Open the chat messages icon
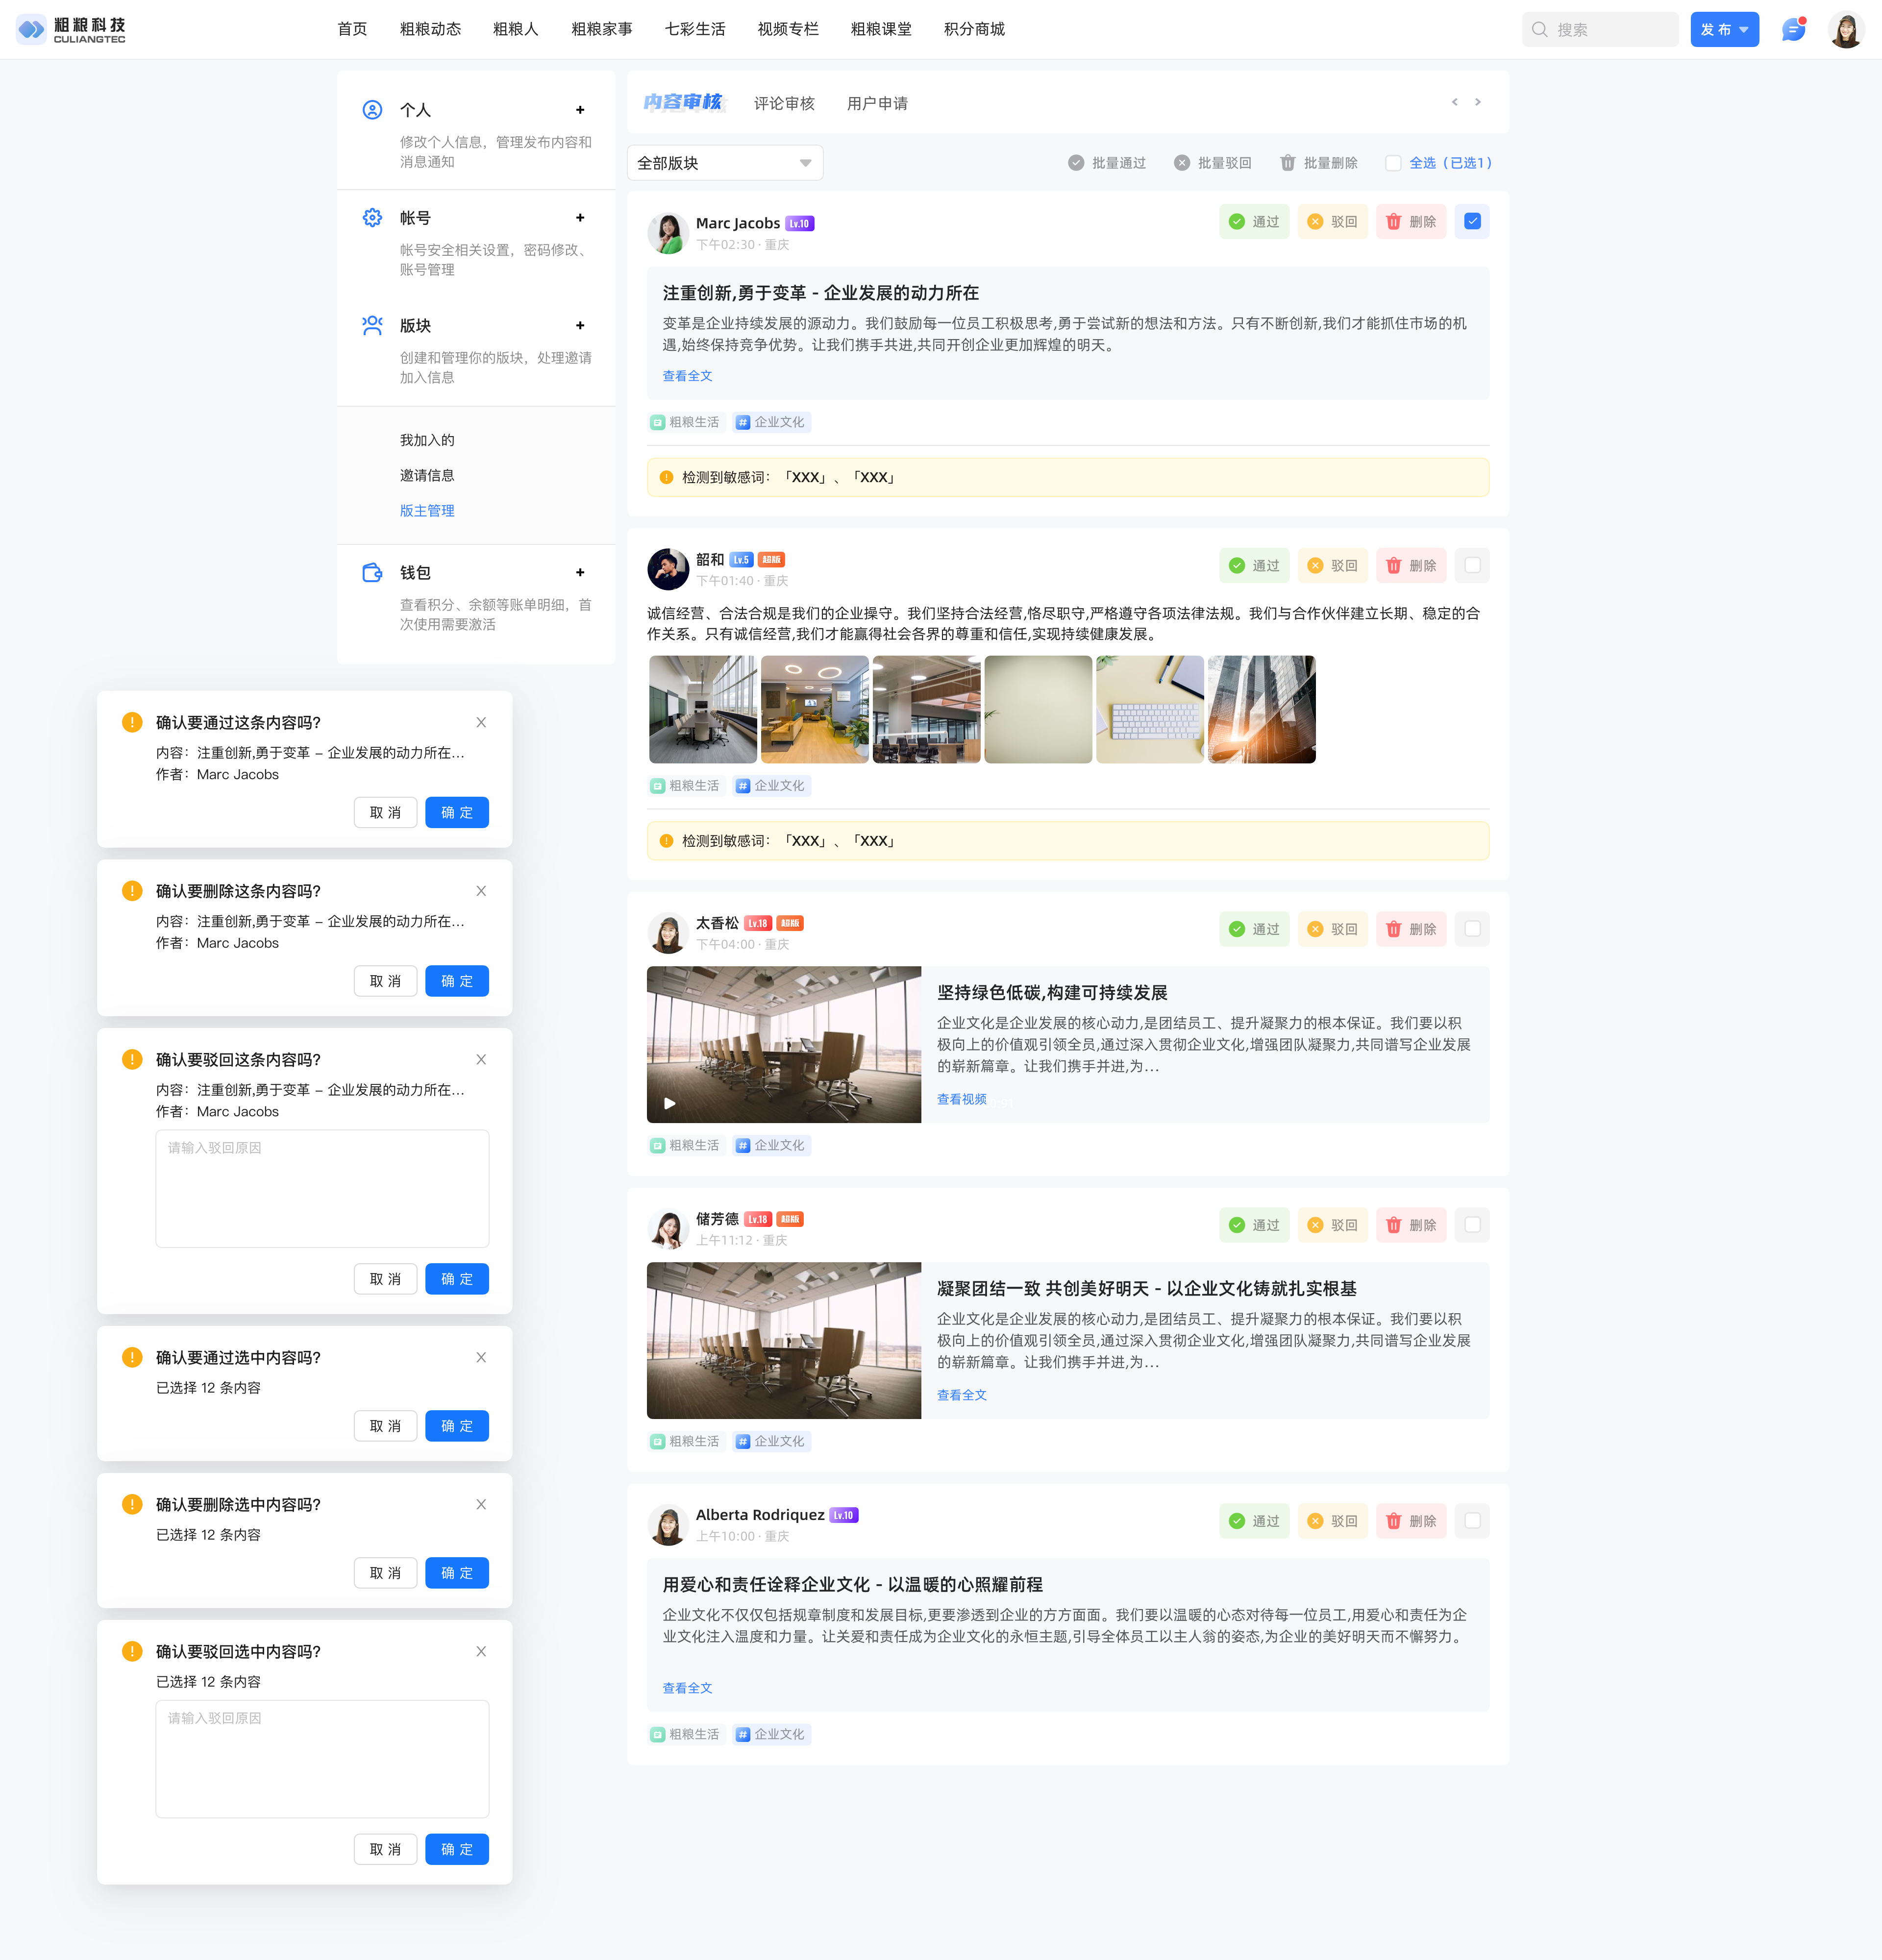The height and width of the screenshot is (1960, 1882). (x=1793, y=30)
